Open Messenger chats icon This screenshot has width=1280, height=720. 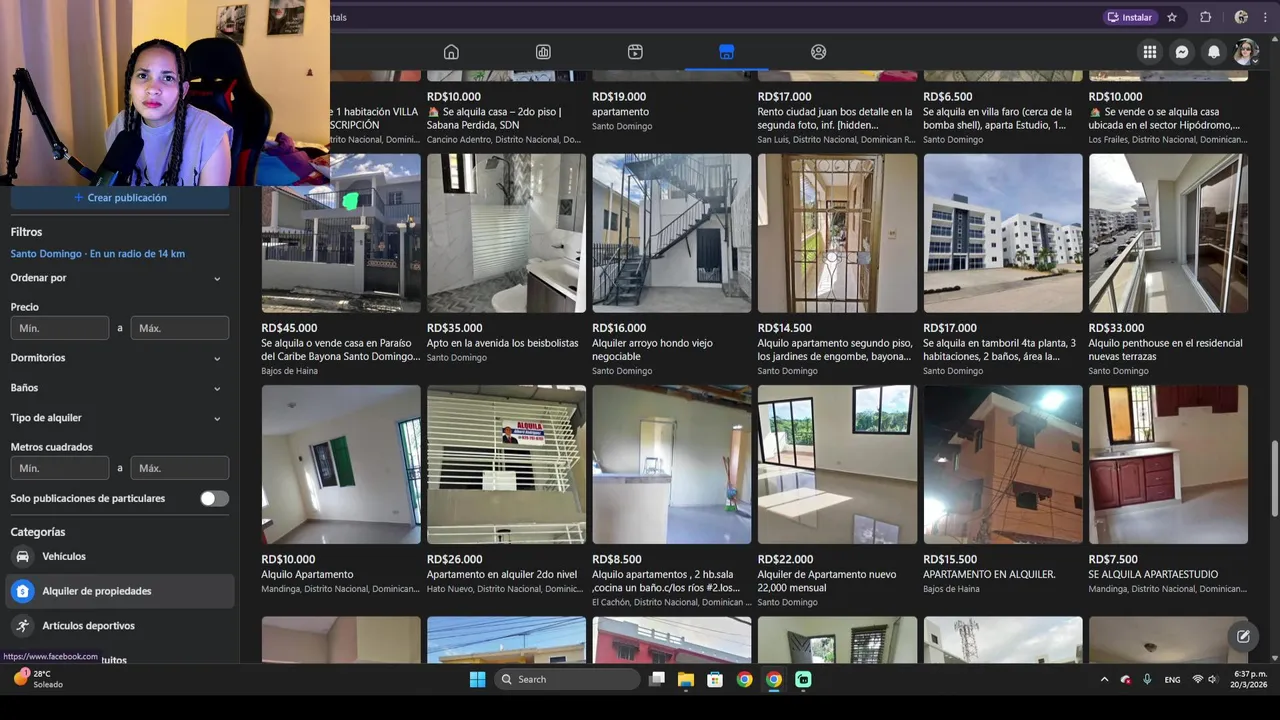point(1182,52)
